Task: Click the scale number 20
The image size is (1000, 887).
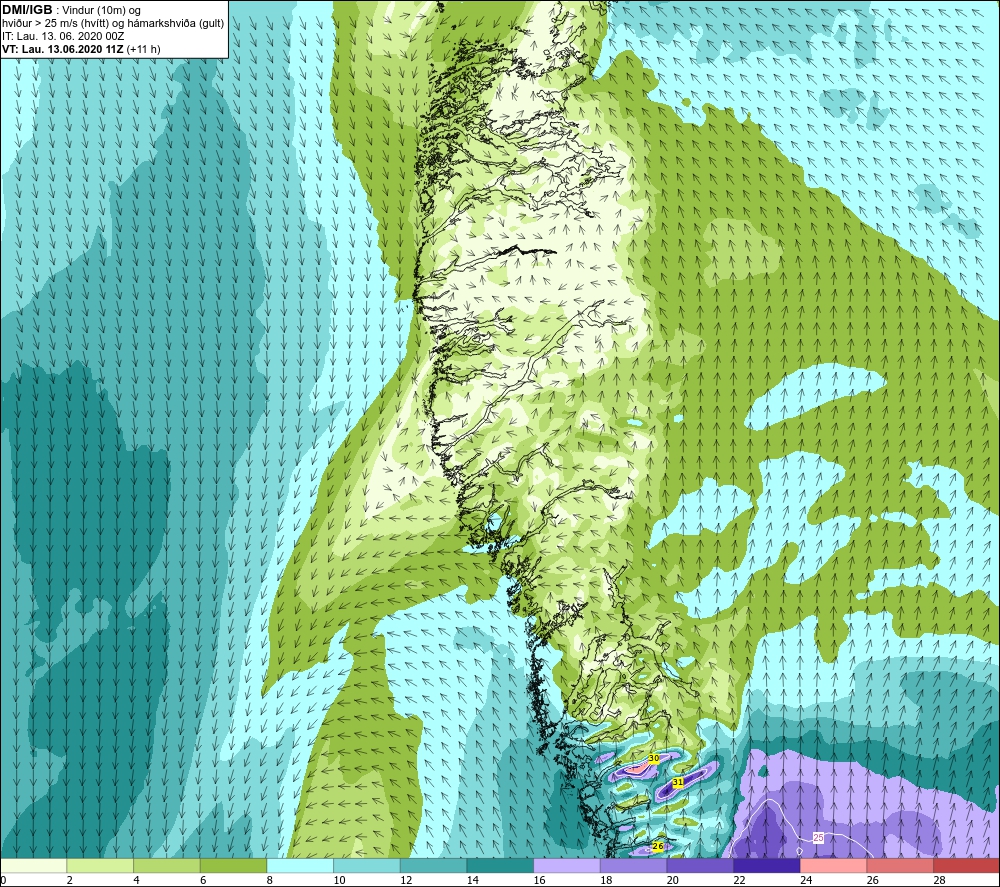Action: click(x=672, y=880)
